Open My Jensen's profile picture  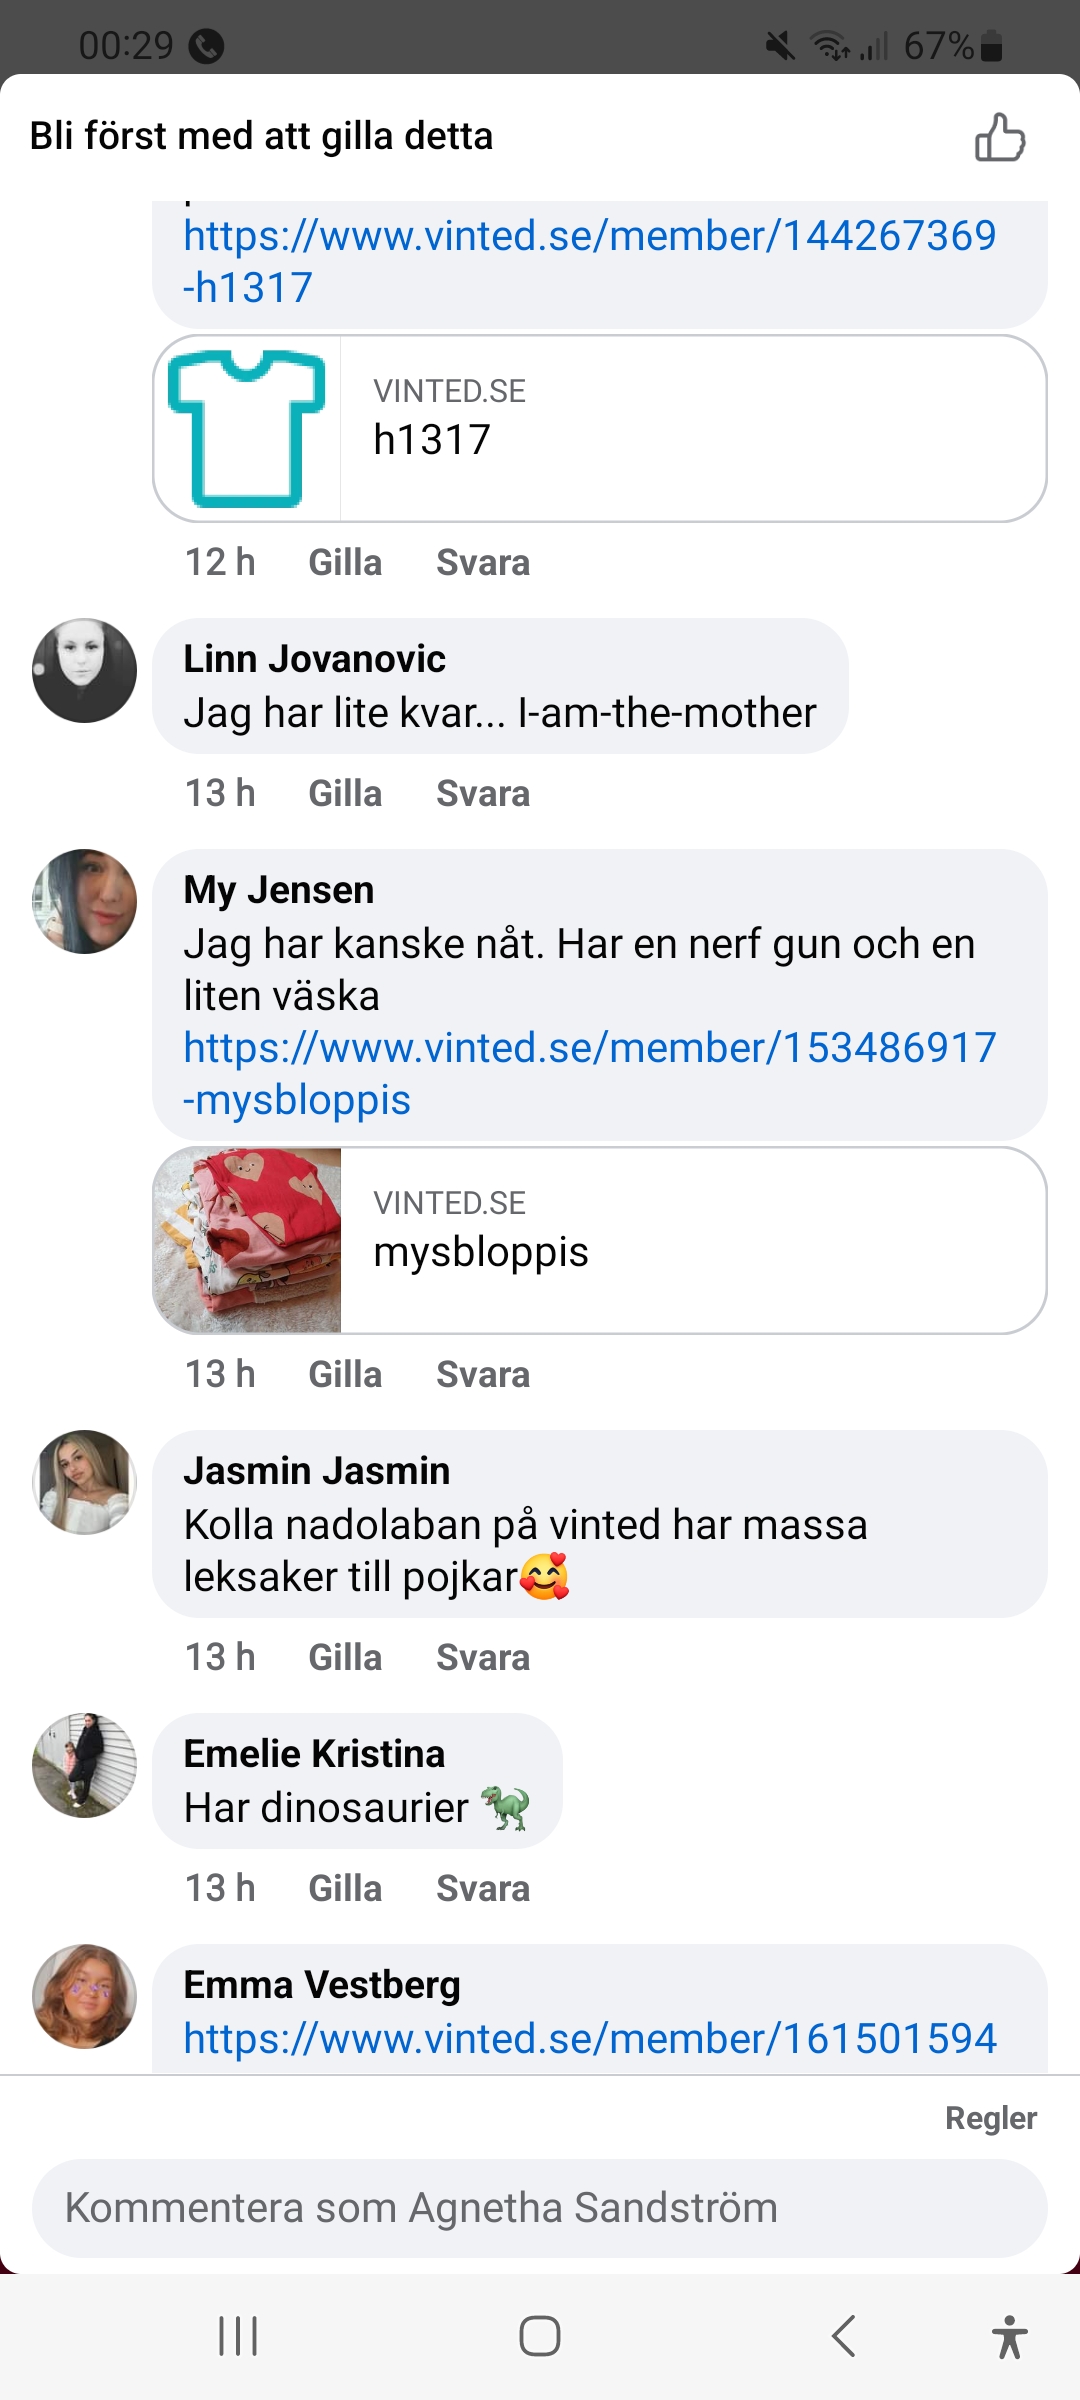point(85,902)
